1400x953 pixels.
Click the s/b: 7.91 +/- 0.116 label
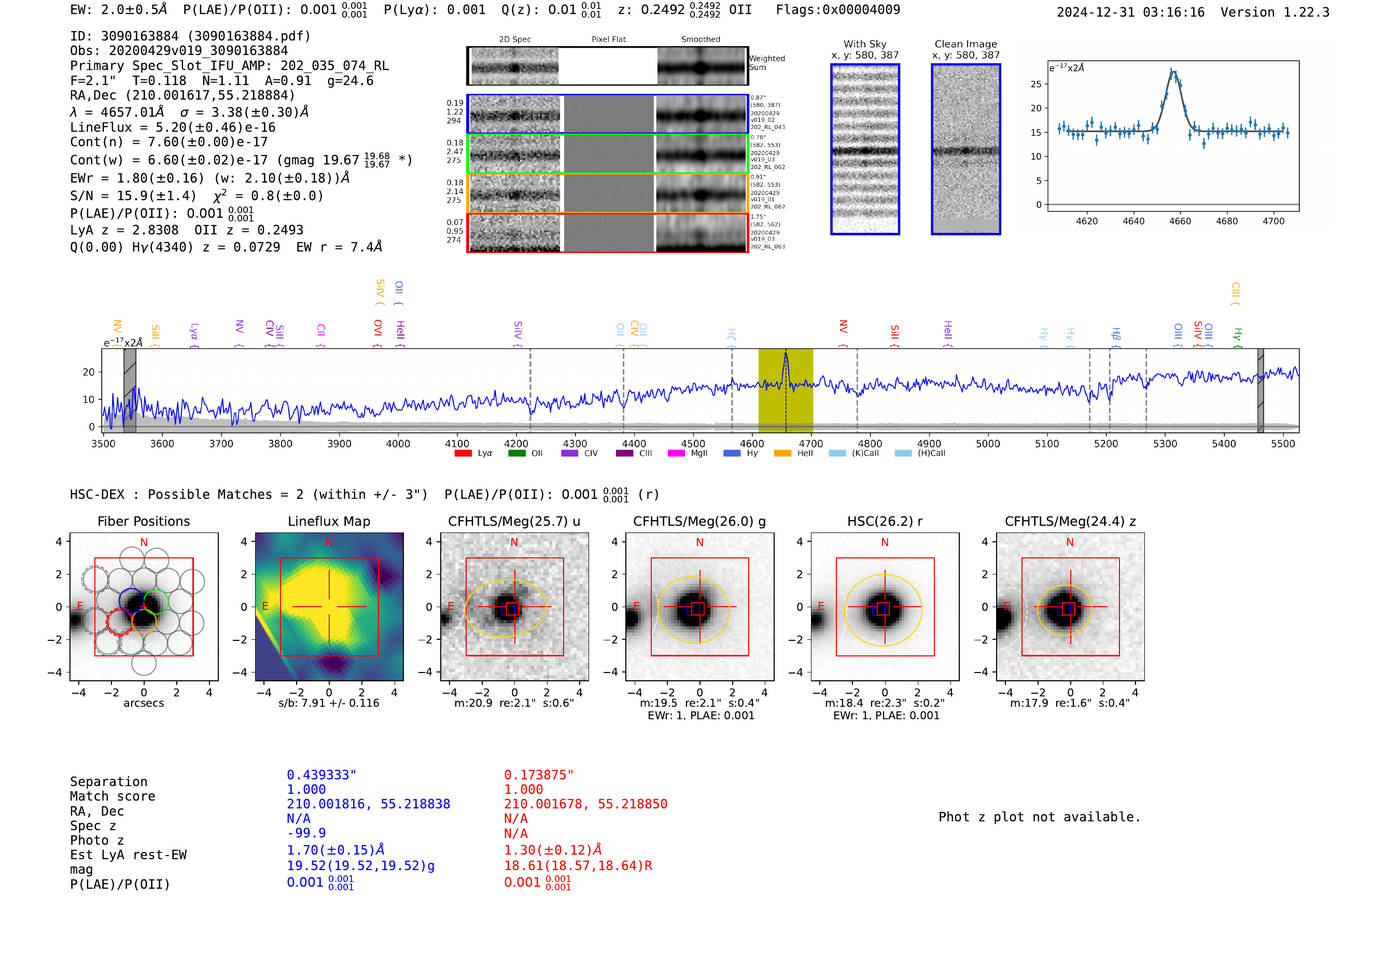tap(329, 703)
